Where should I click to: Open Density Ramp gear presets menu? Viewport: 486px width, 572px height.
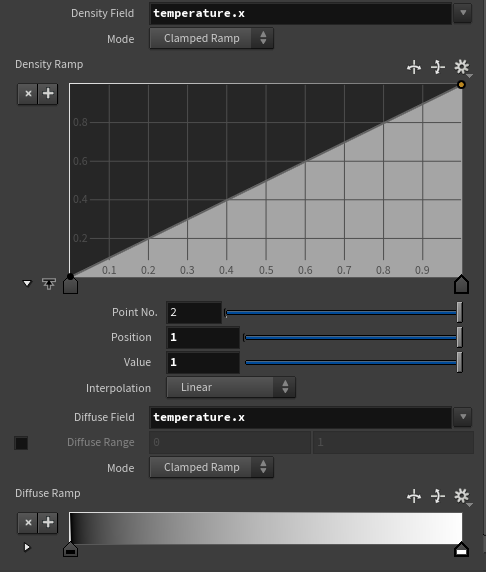pos(462,67)
